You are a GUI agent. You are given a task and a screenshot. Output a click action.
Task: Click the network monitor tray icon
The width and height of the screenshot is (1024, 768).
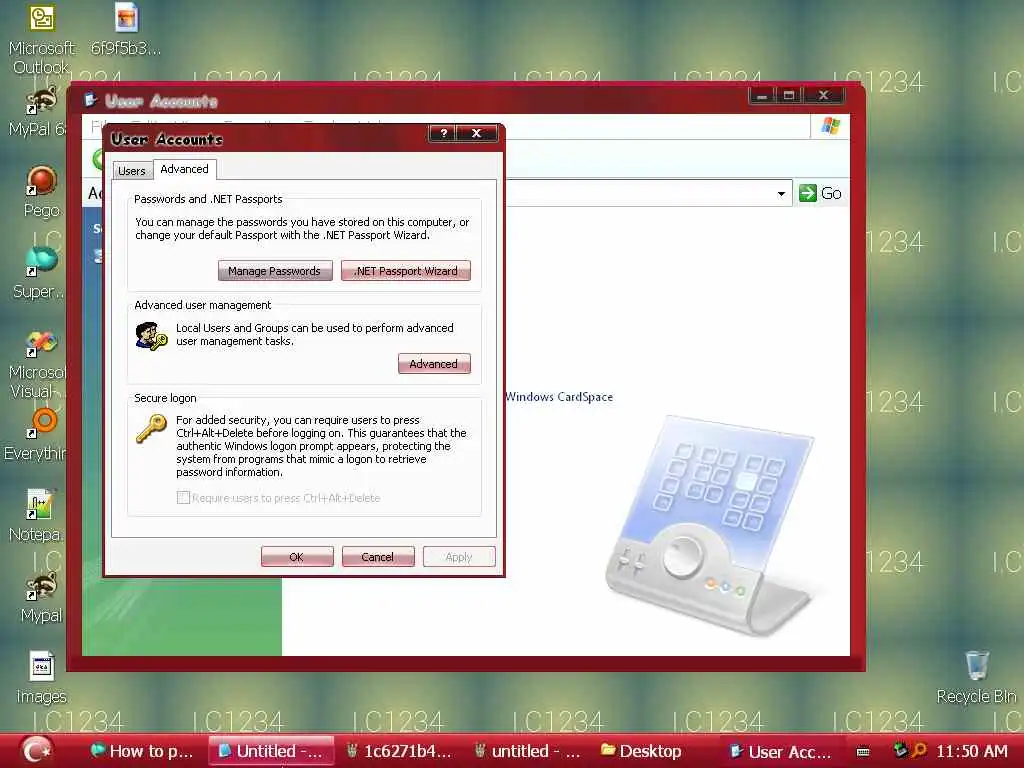tap(901, 750)
